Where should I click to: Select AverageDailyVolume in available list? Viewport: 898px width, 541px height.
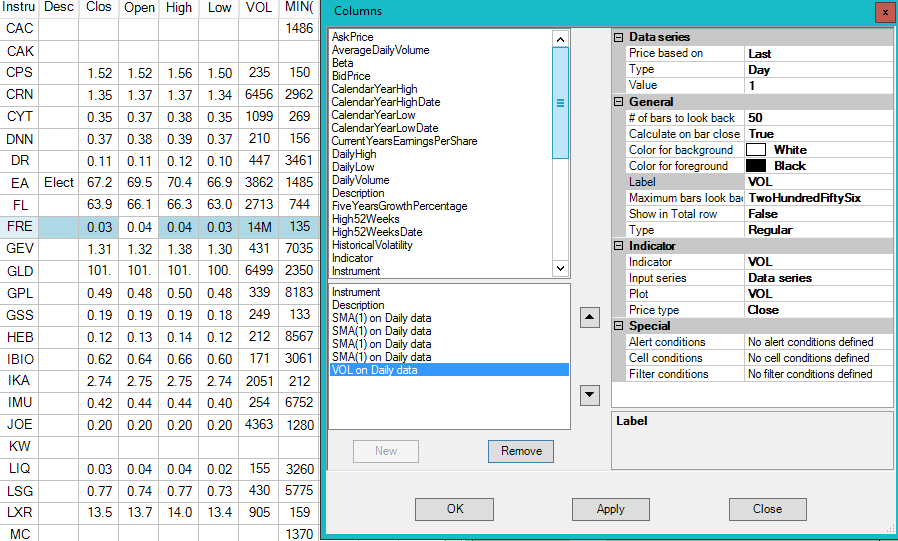(380, 50)
